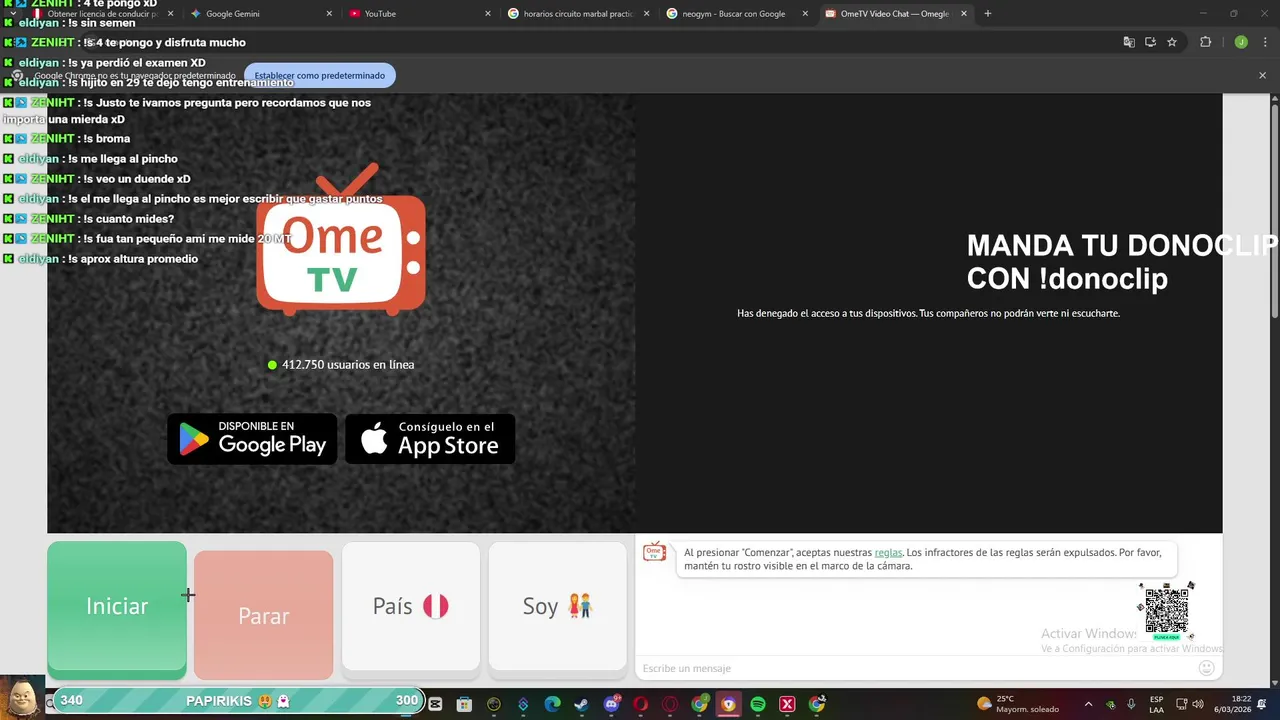
Task: Open the emoji picker smiley icon
Action: [x=1206, y=668]
